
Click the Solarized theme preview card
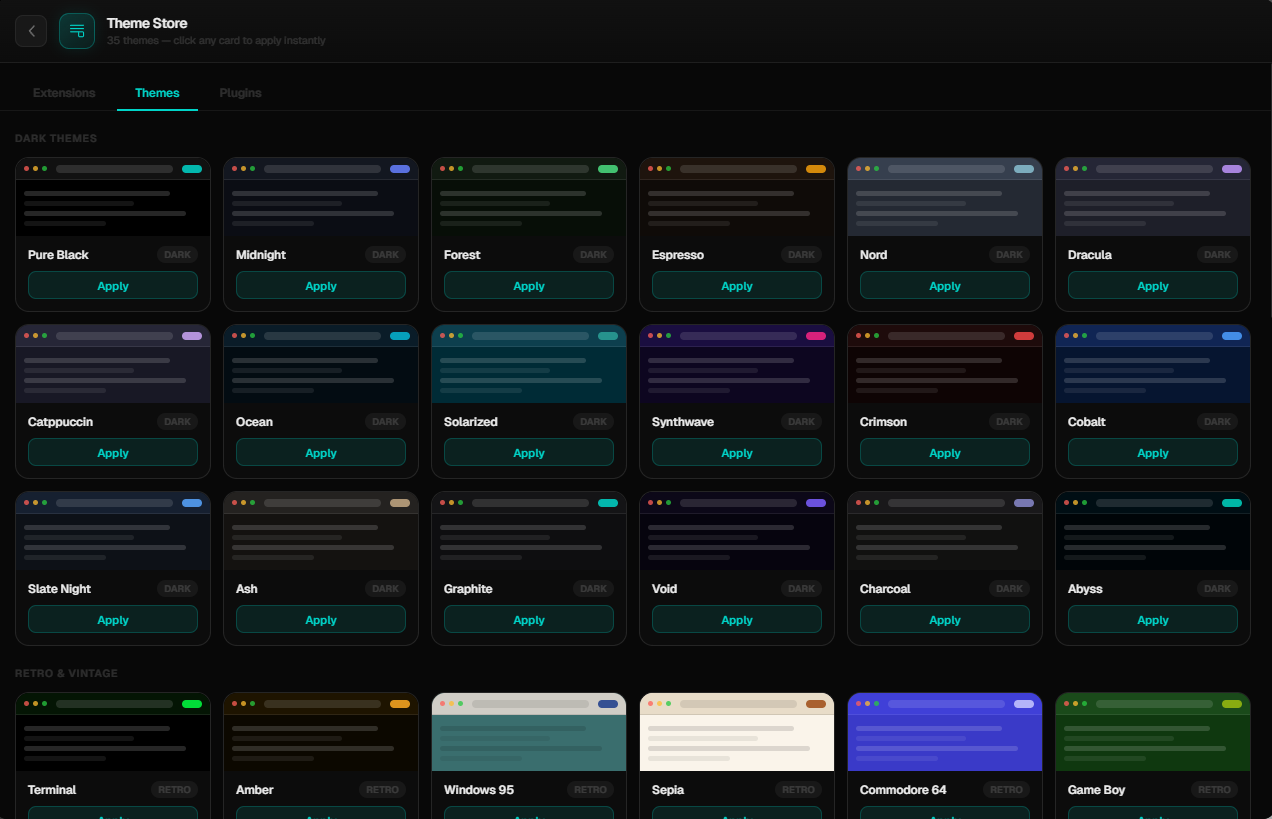coord(528,364)
